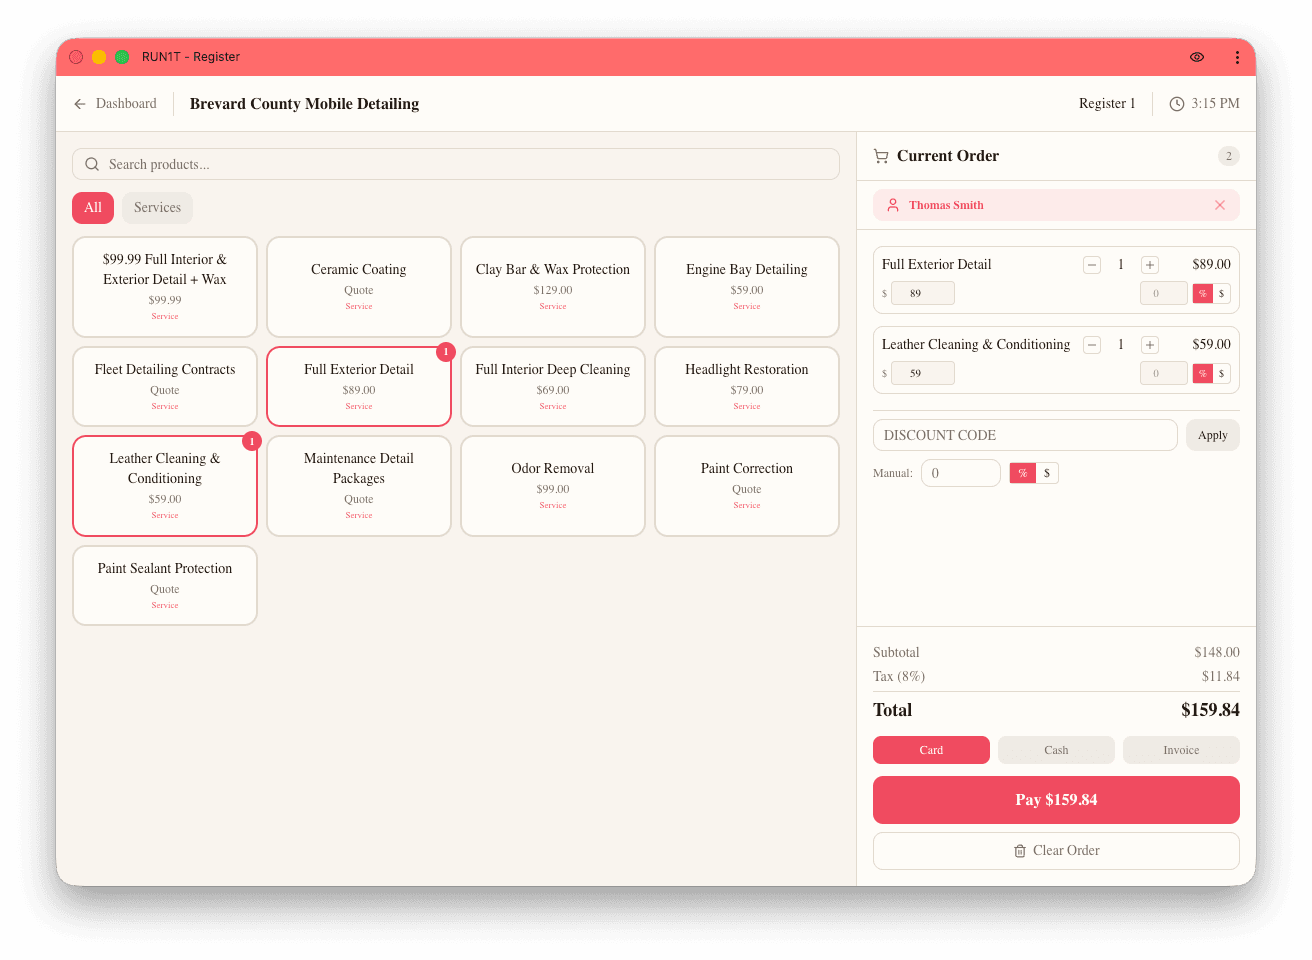
Task: Click the Manual discount amount field
Action: (x=961, y=473)
